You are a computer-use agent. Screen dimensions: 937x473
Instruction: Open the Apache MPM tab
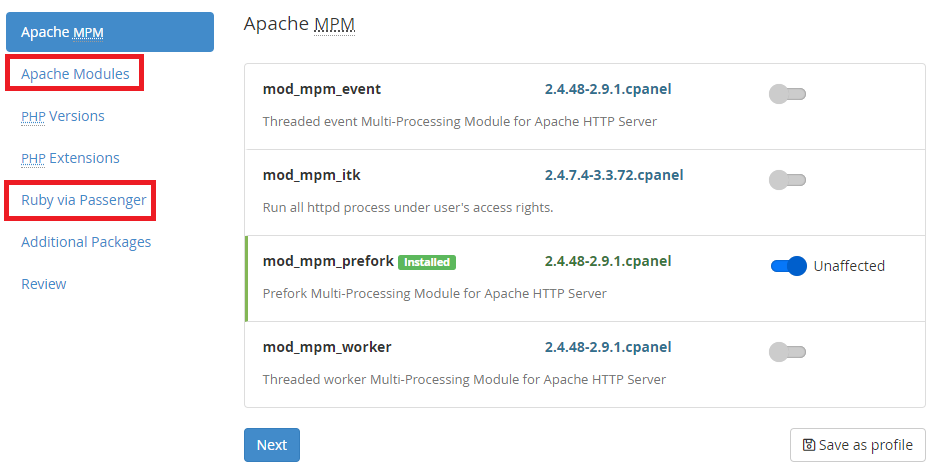pos(110,32)
